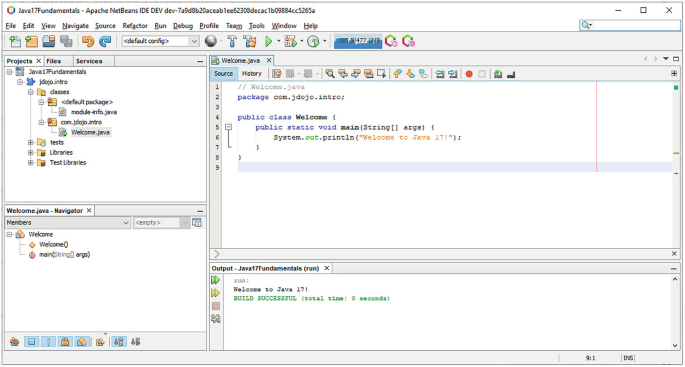Open the File menu
The width and height of the screenshot is (685, 367).
[11, 26]
